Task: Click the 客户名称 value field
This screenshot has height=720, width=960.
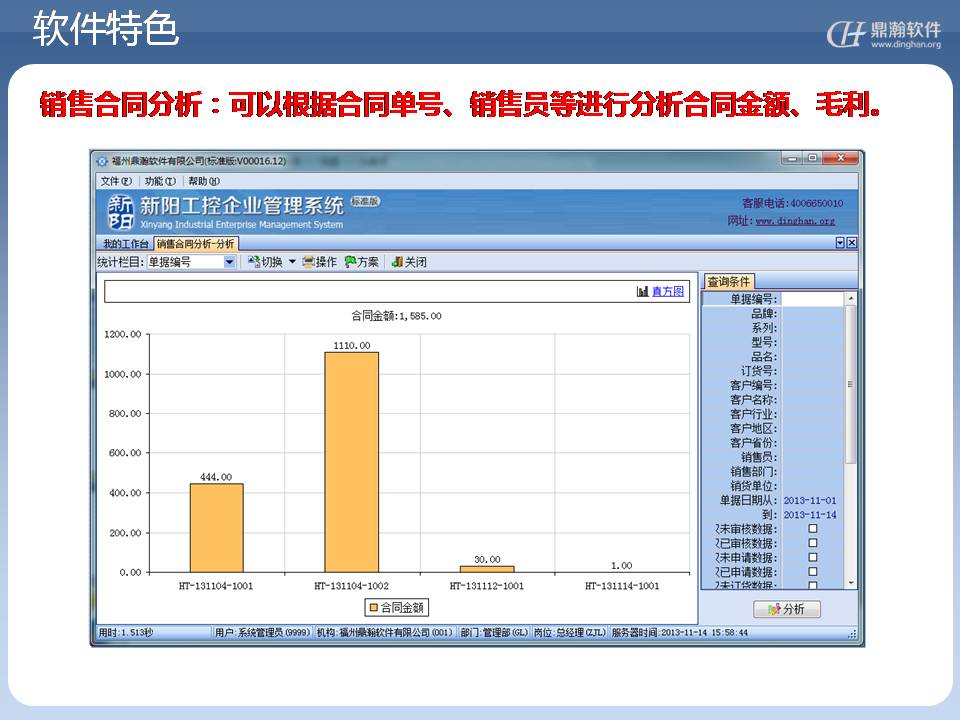Action: 812,400
